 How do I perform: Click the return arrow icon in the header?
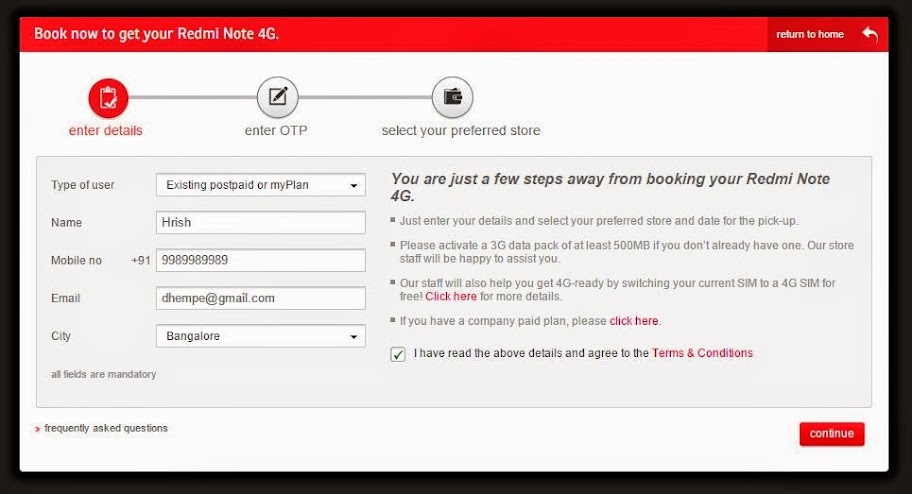pos(870,34)
